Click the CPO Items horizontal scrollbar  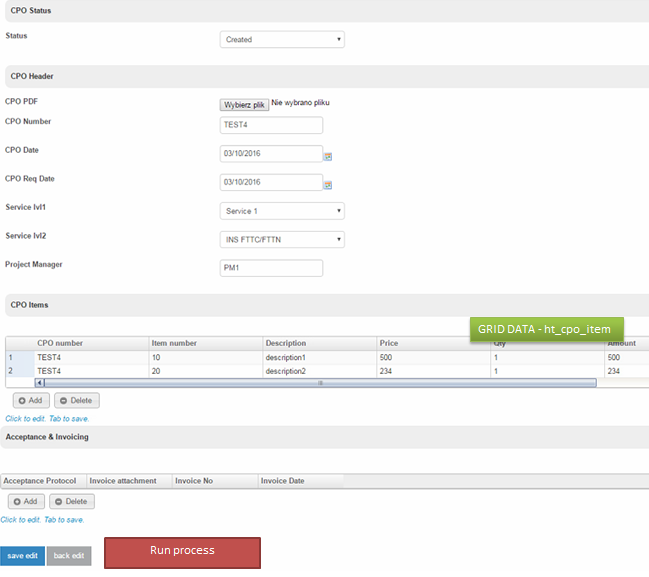320,382
